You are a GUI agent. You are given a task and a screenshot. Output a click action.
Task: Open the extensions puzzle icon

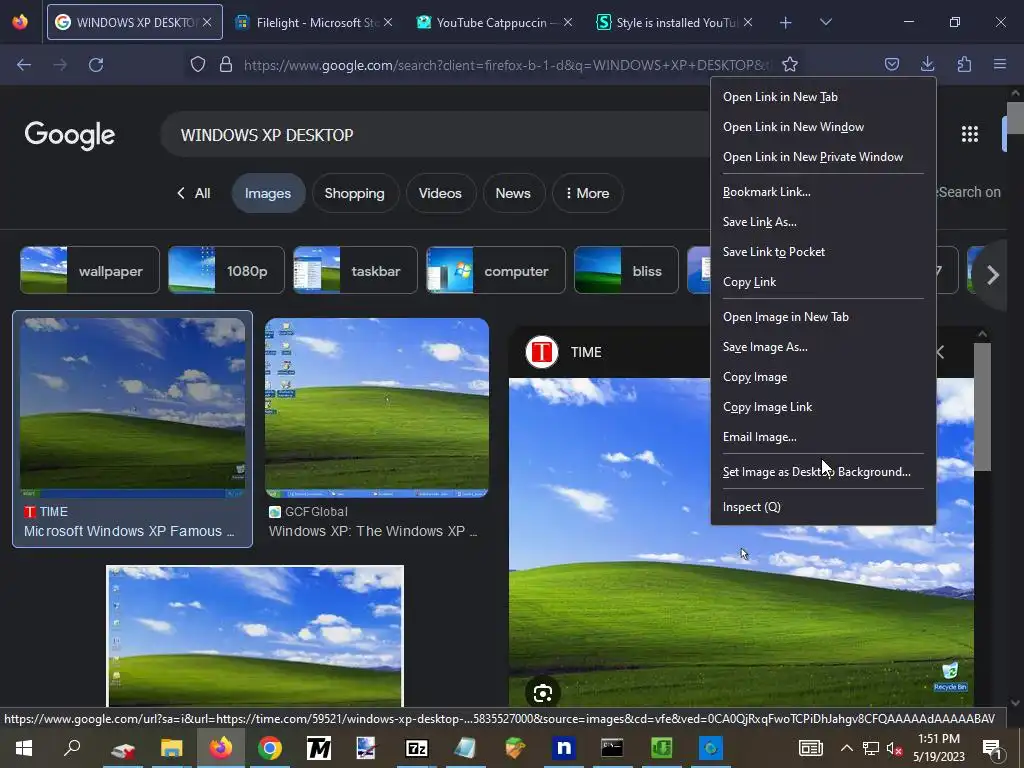[964, 64]
